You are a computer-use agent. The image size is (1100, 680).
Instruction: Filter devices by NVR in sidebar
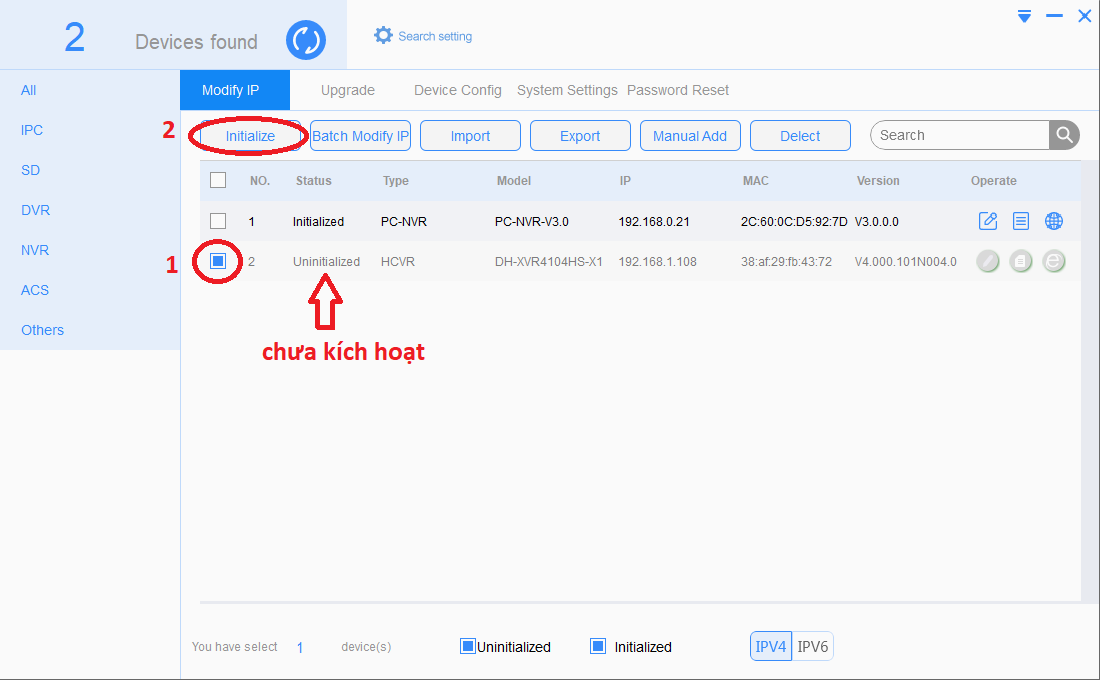click(34, 250)
